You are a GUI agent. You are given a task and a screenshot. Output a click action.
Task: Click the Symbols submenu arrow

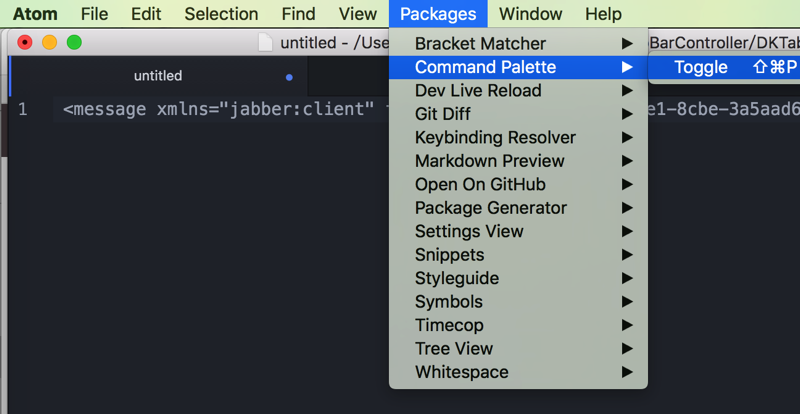tap(627, 302)
